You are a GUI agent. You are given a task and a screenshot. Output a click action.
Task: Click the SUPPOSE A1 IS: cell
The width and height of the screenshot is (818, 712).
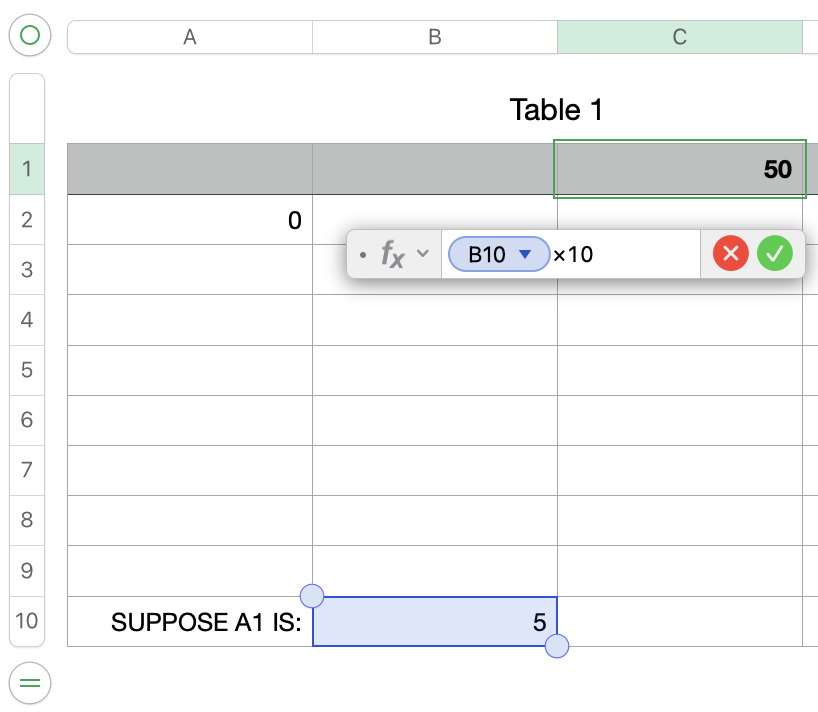click(x=190, y=622)
